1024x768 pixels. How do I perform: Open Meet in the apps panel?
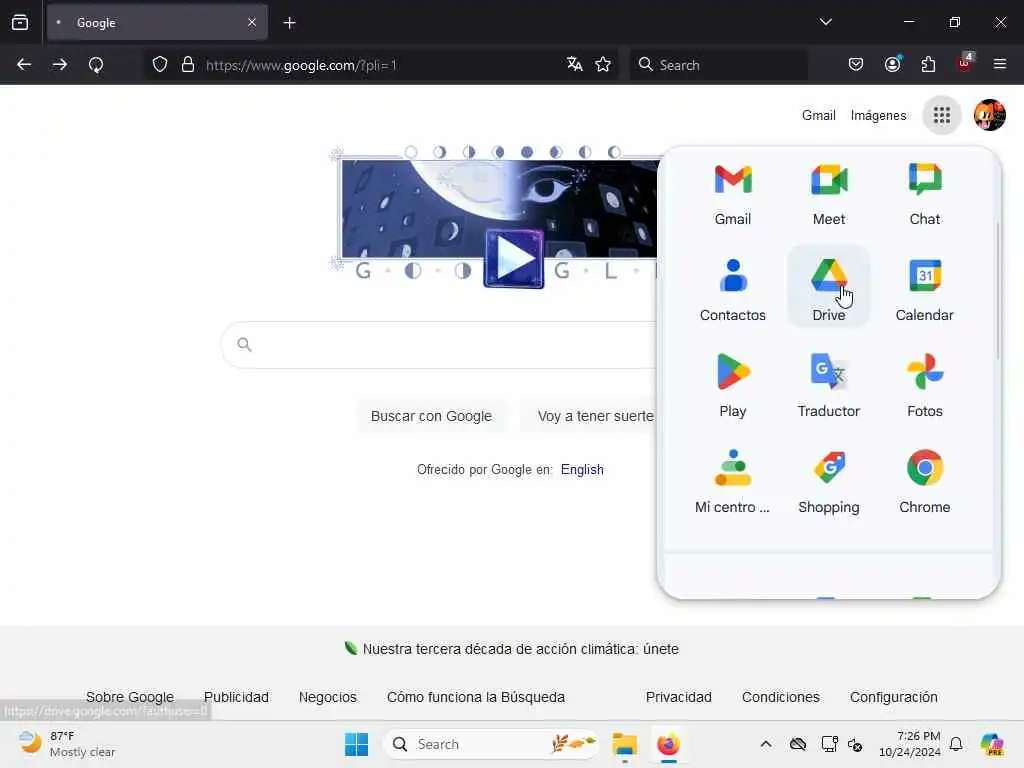tap(829, 195)
